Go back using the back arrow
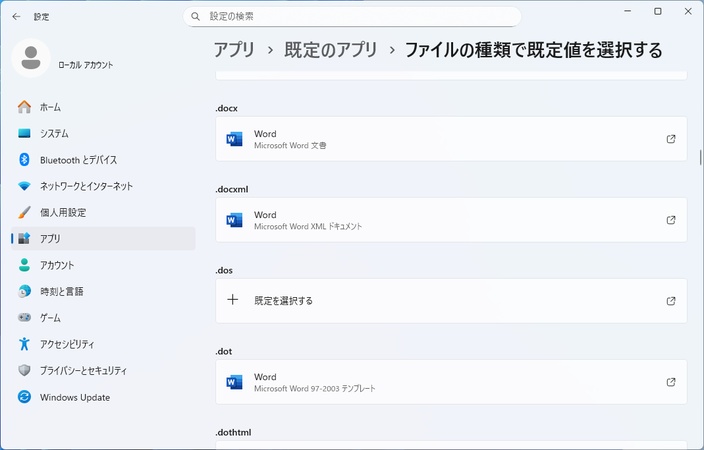The height and width of the screenshot is (450, 704). 17,17
